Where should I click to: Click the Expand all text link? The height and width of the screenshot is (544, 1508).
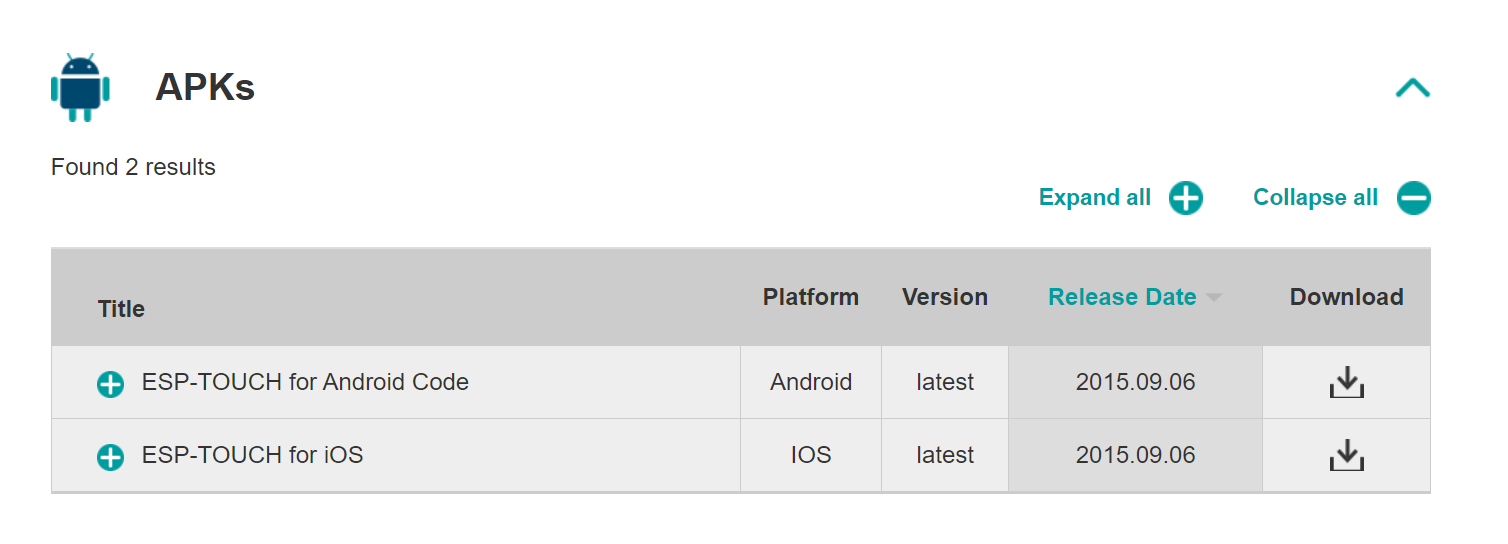coord(1095,198)
